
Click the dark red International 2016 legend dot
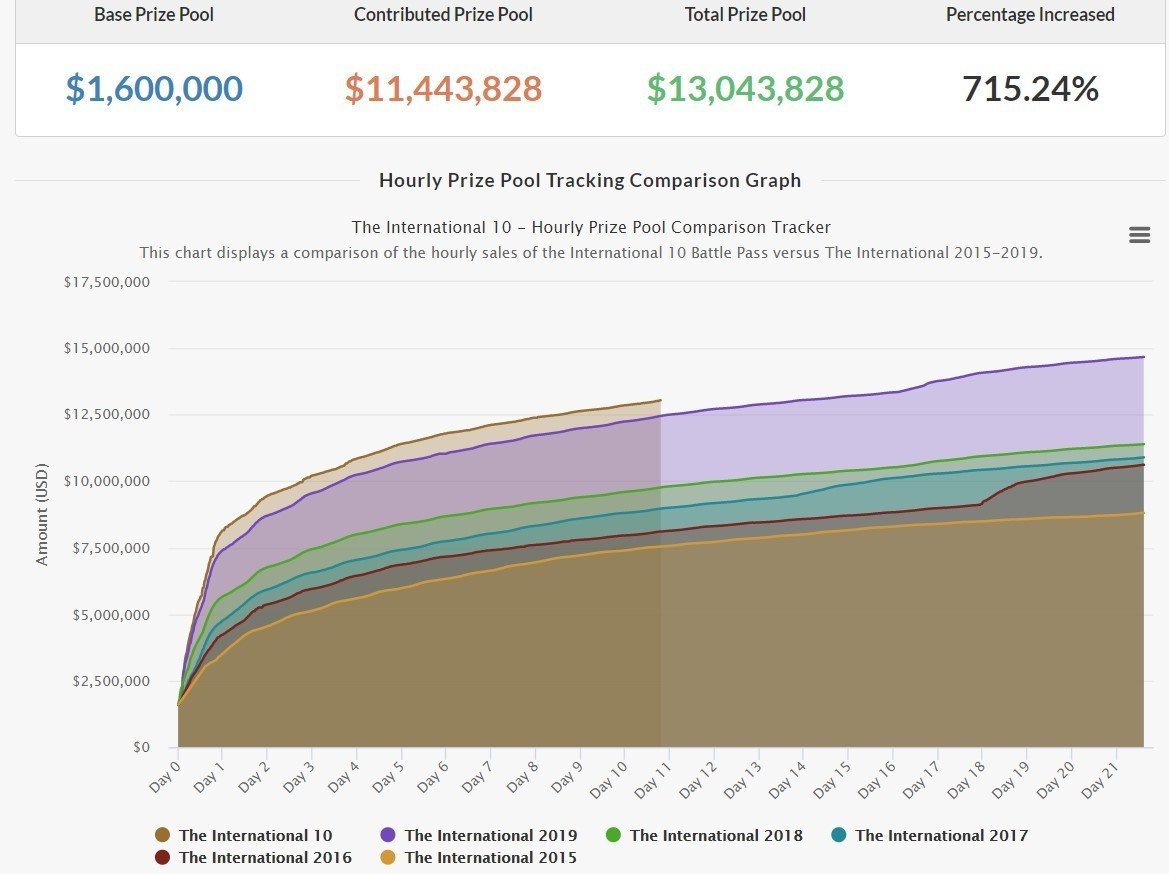[x=163, y=858]
